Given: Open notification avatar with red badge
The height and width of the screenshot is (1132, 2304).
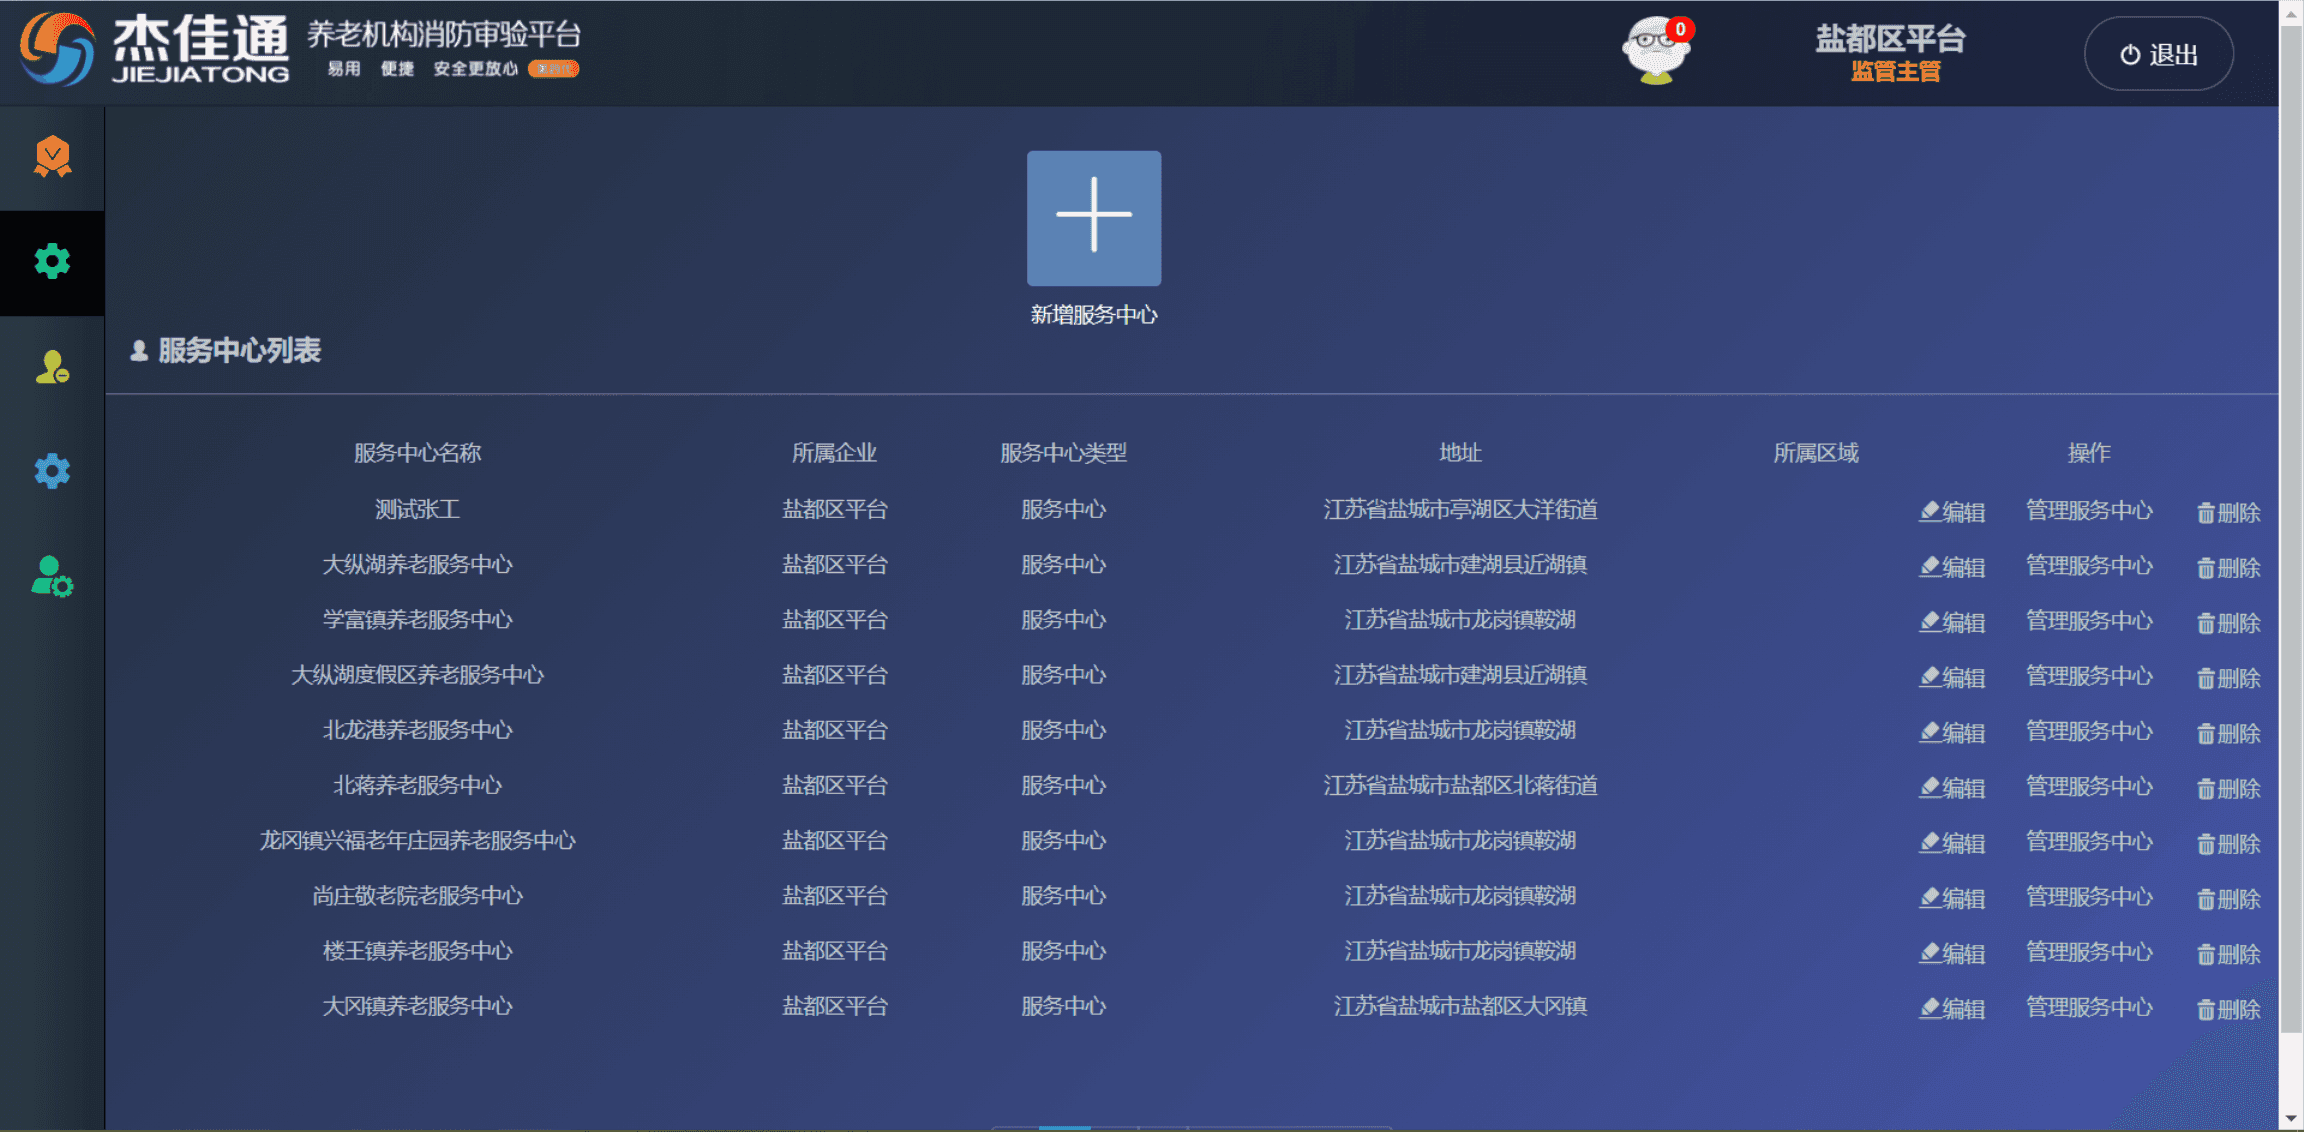Looking at the screenshot, I should (x=1657, y=50).
